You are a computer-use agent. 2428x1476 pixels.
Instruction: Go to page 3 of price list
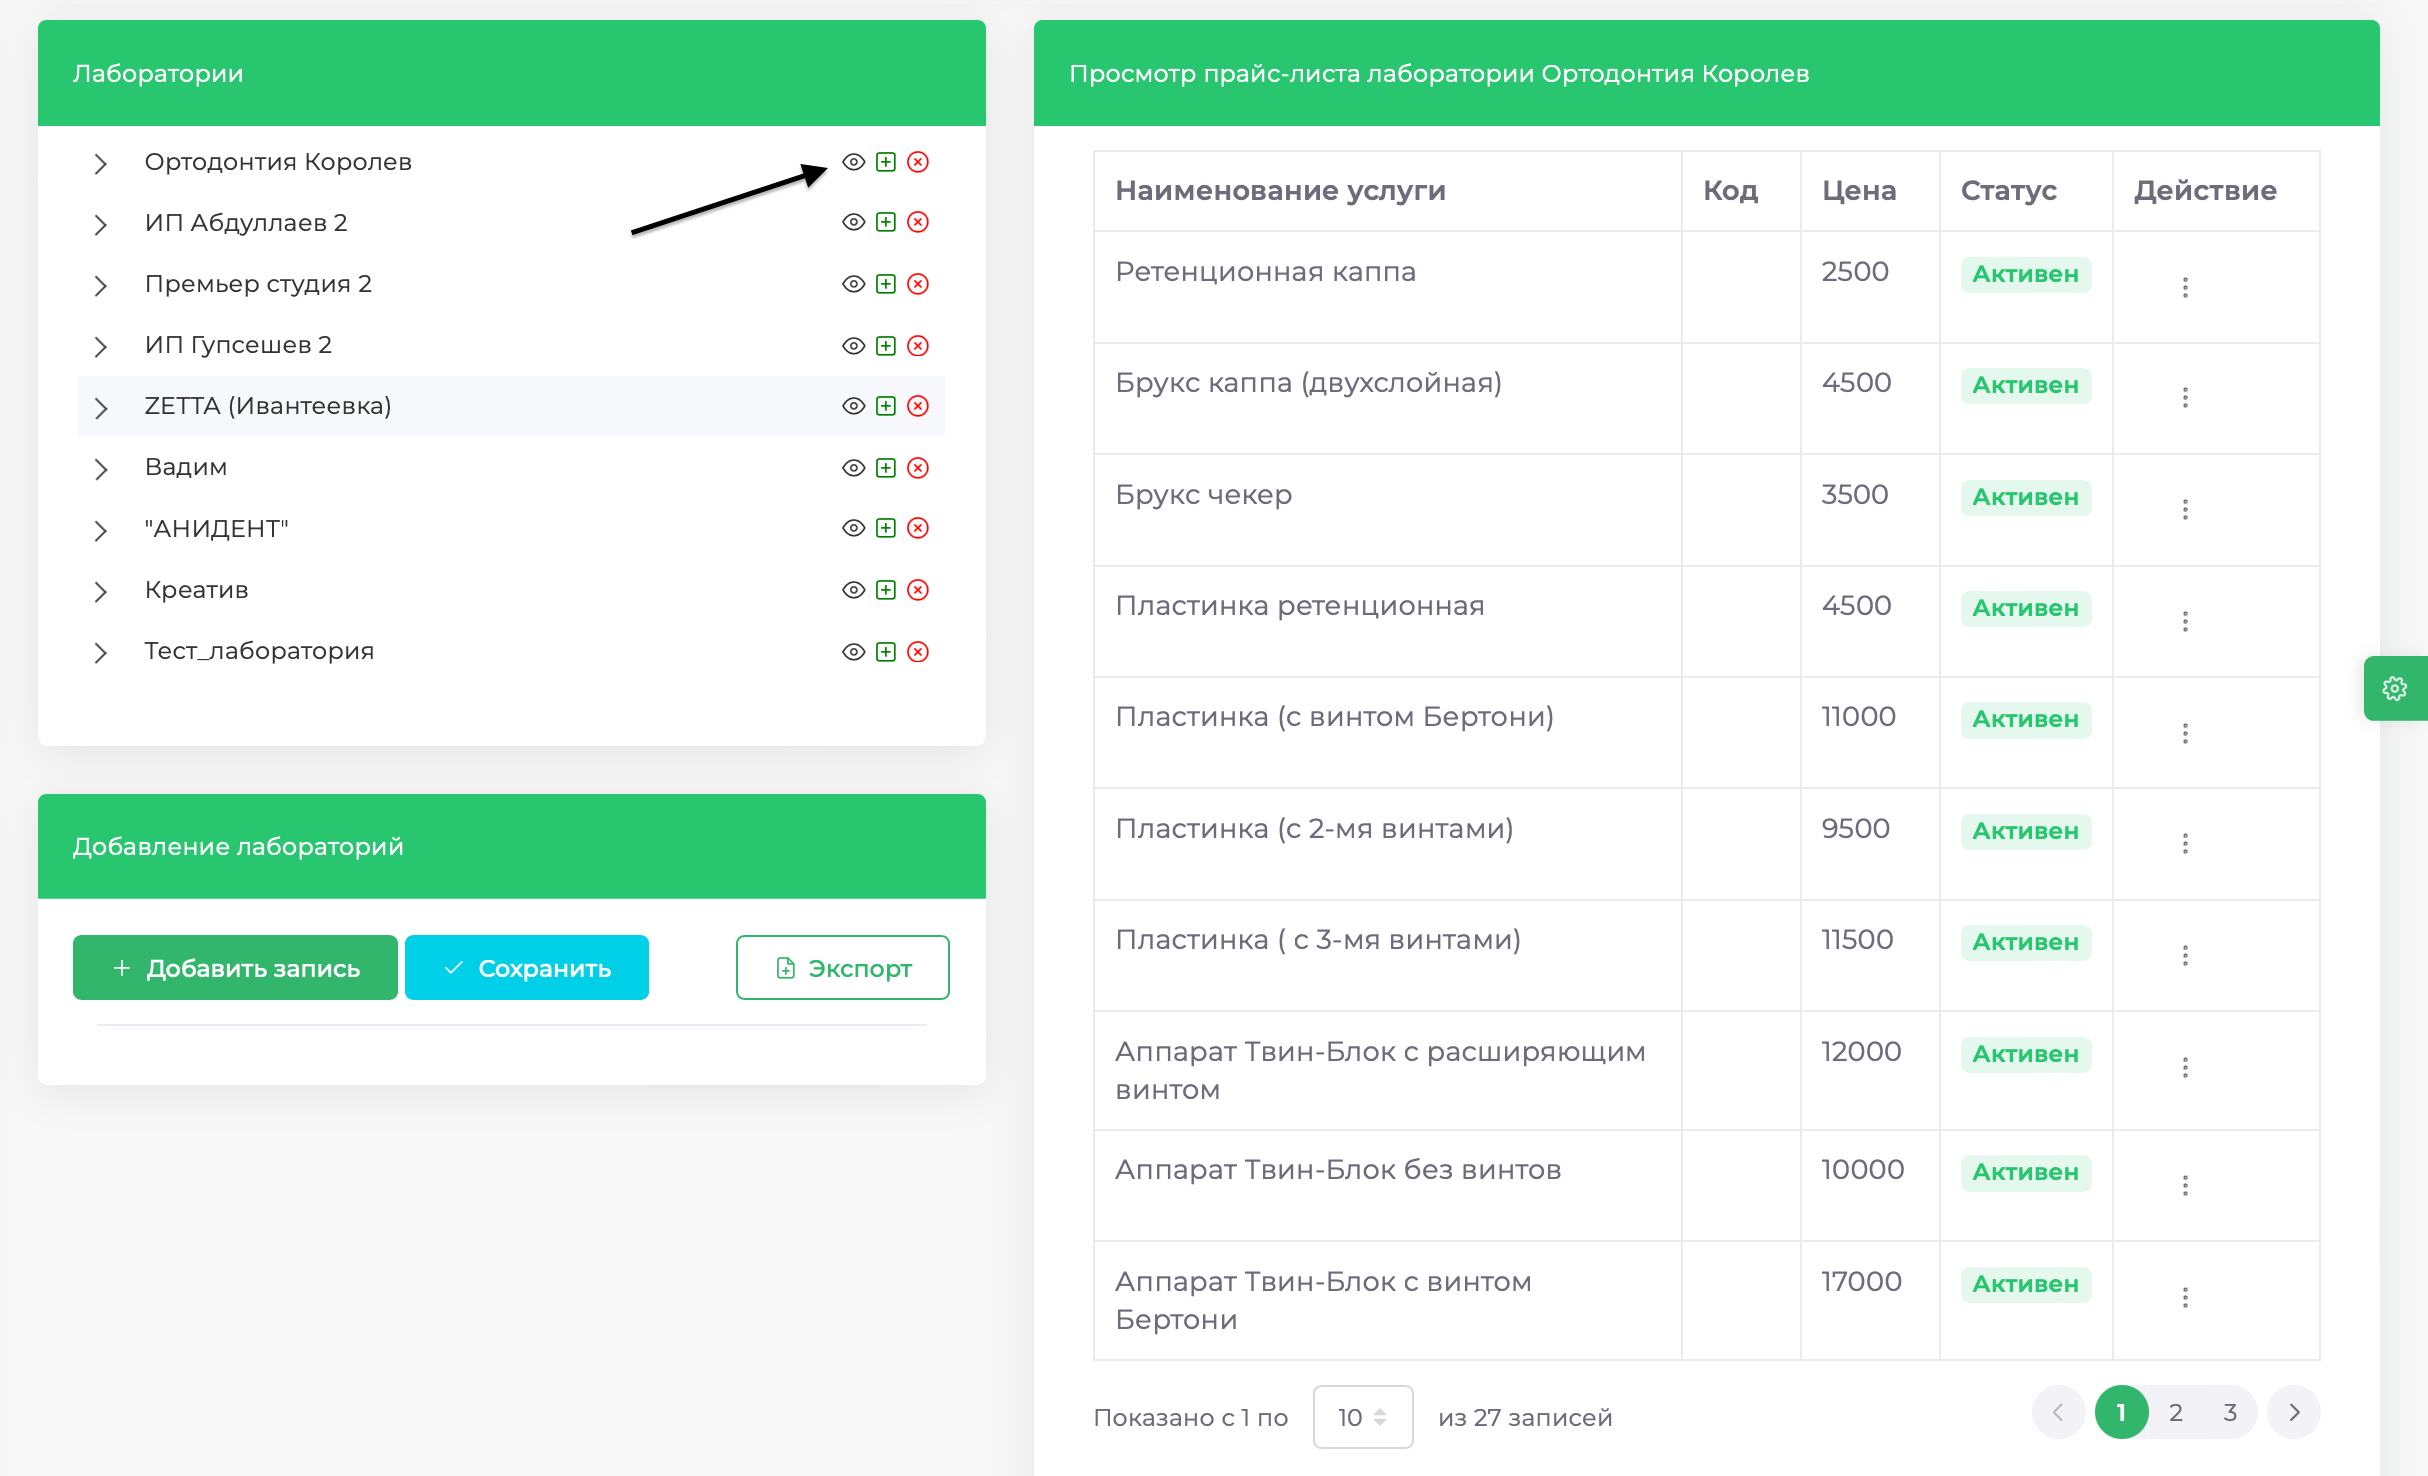tap(2230, 1413)
